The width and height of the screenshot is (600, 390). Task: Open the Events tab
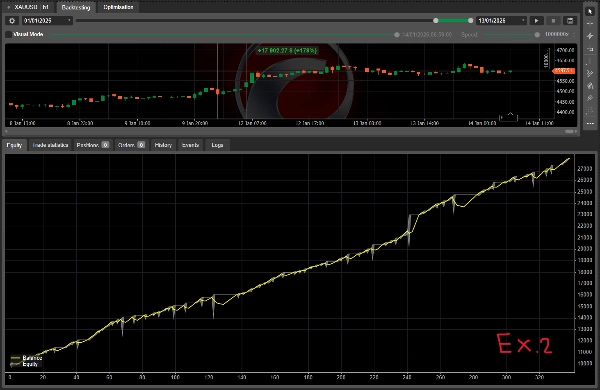(x=190, y=145)
